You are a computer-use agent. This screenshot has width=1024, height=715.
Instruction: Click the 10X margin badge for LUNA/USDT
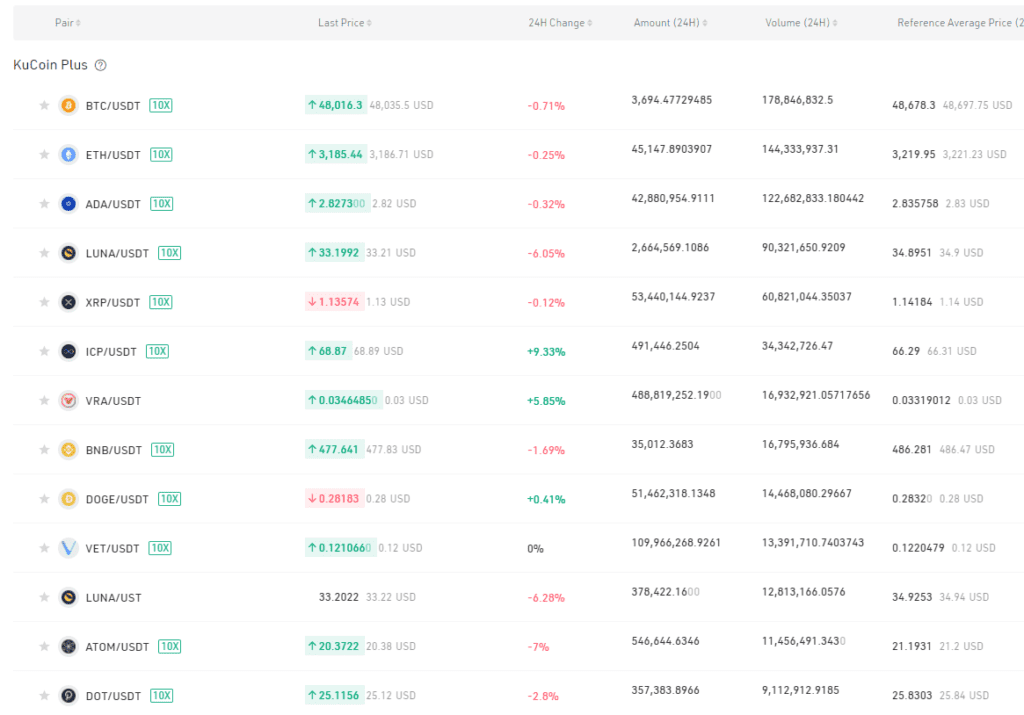point(169,253)
